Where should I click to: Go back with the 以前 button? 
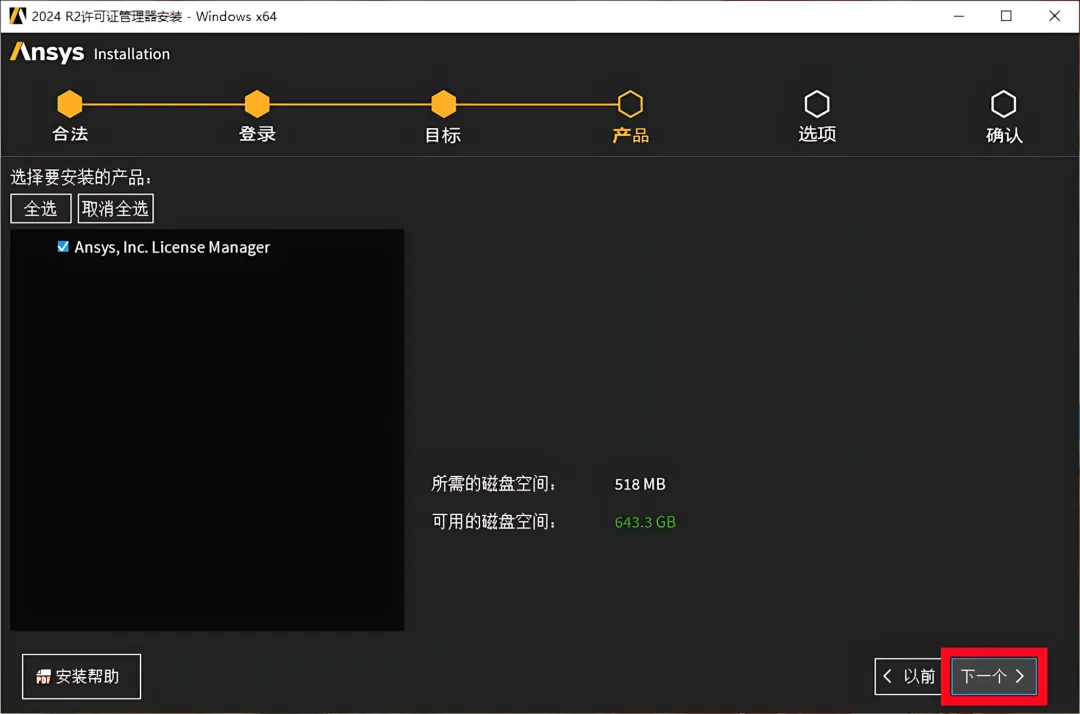point(909,676)
